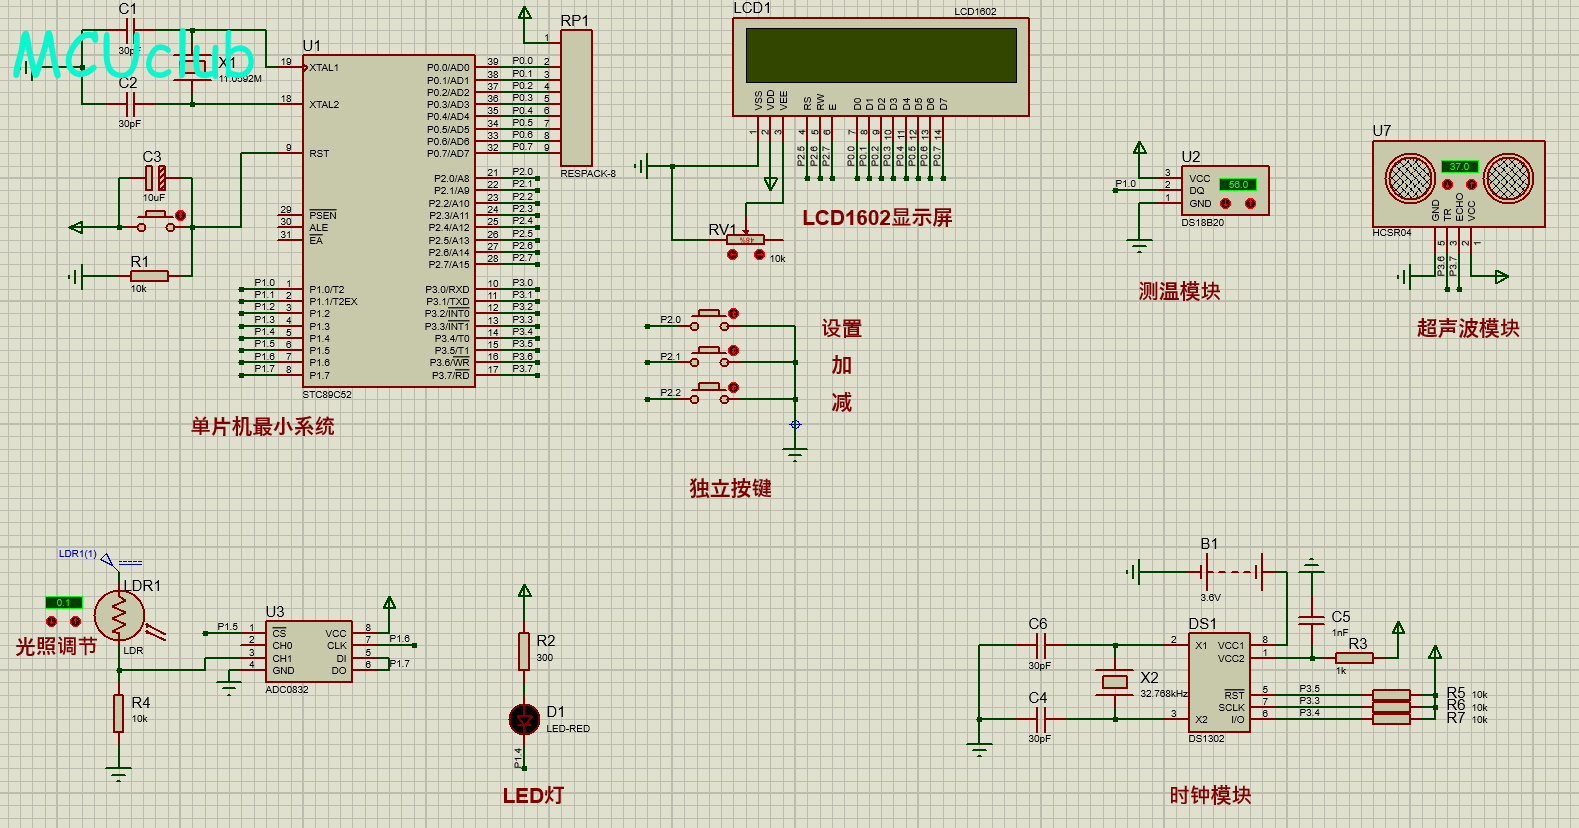
Task: Select the STC89C52 microcontroller U1
Action: click(x=388, y=220)
